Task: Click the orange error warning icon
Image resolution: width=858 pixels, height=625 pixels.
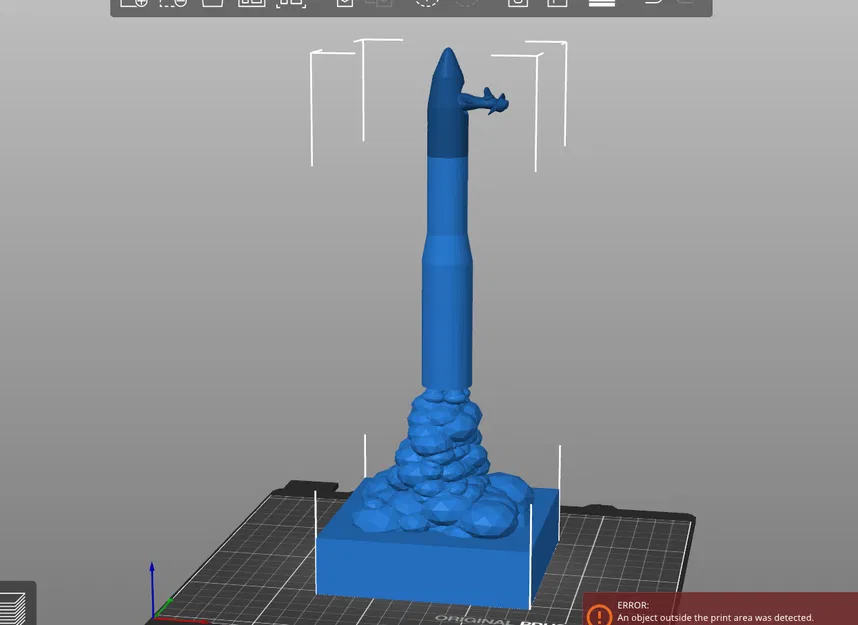Action: [599, 615]
